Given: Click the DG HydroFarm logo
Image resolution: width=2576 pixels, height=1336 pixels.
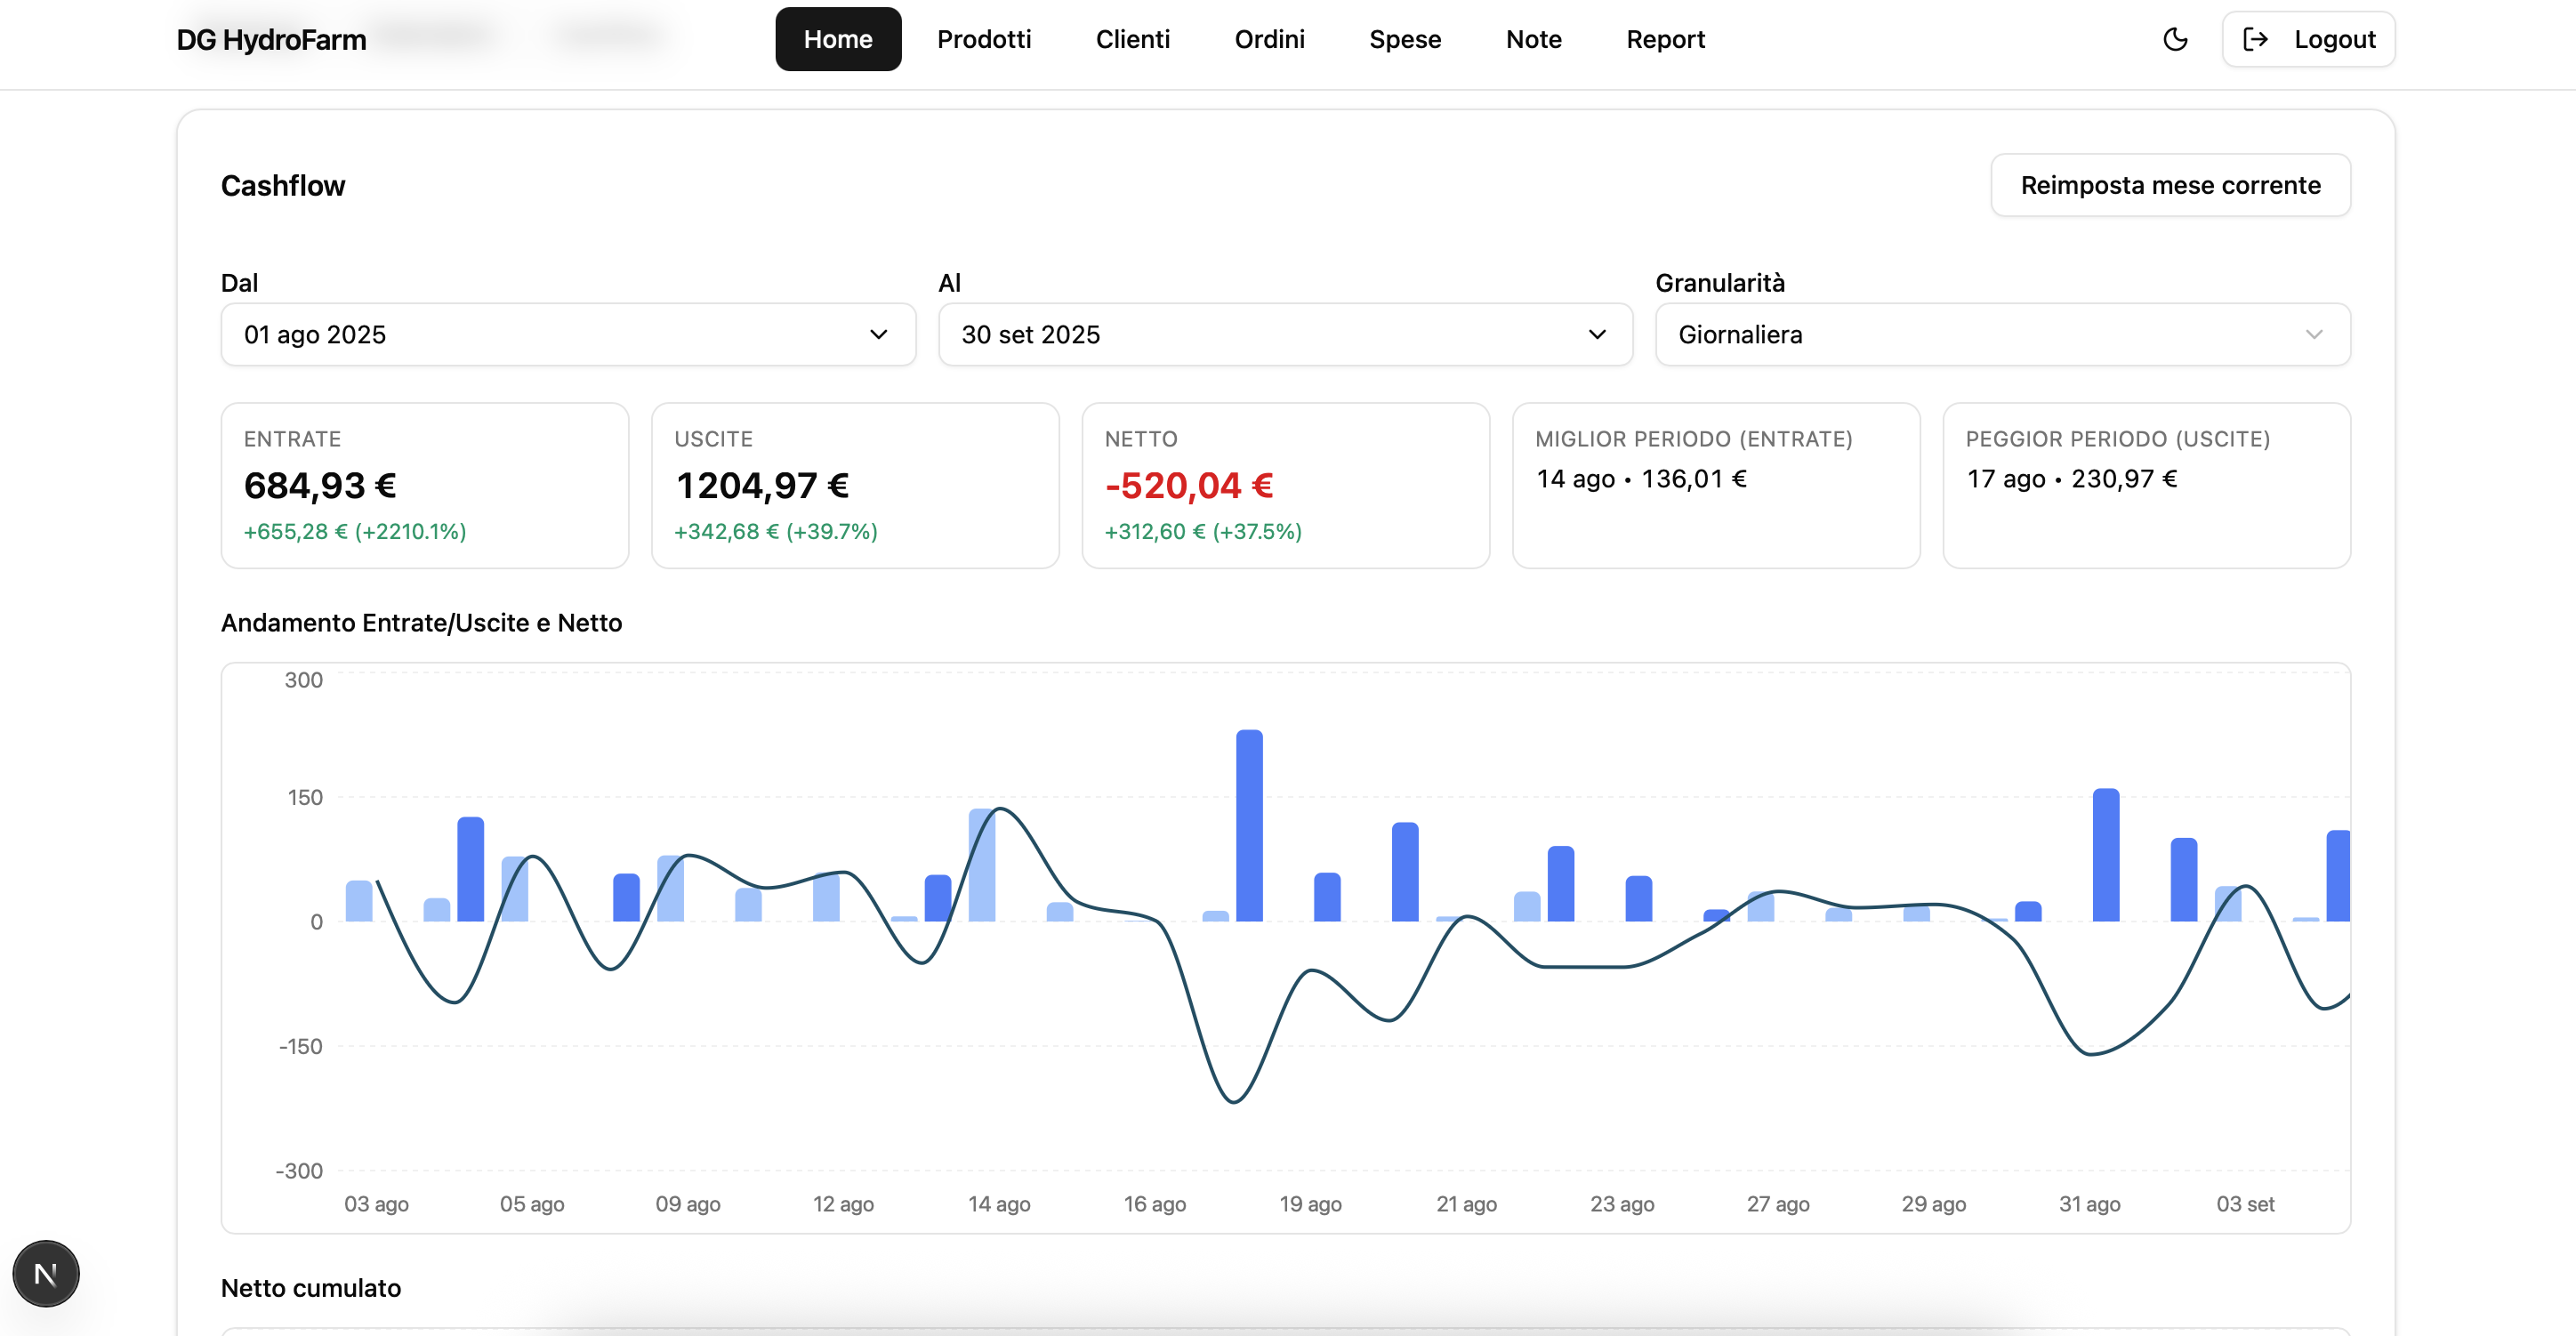Looking at the screenshot, I should (271, 39).
